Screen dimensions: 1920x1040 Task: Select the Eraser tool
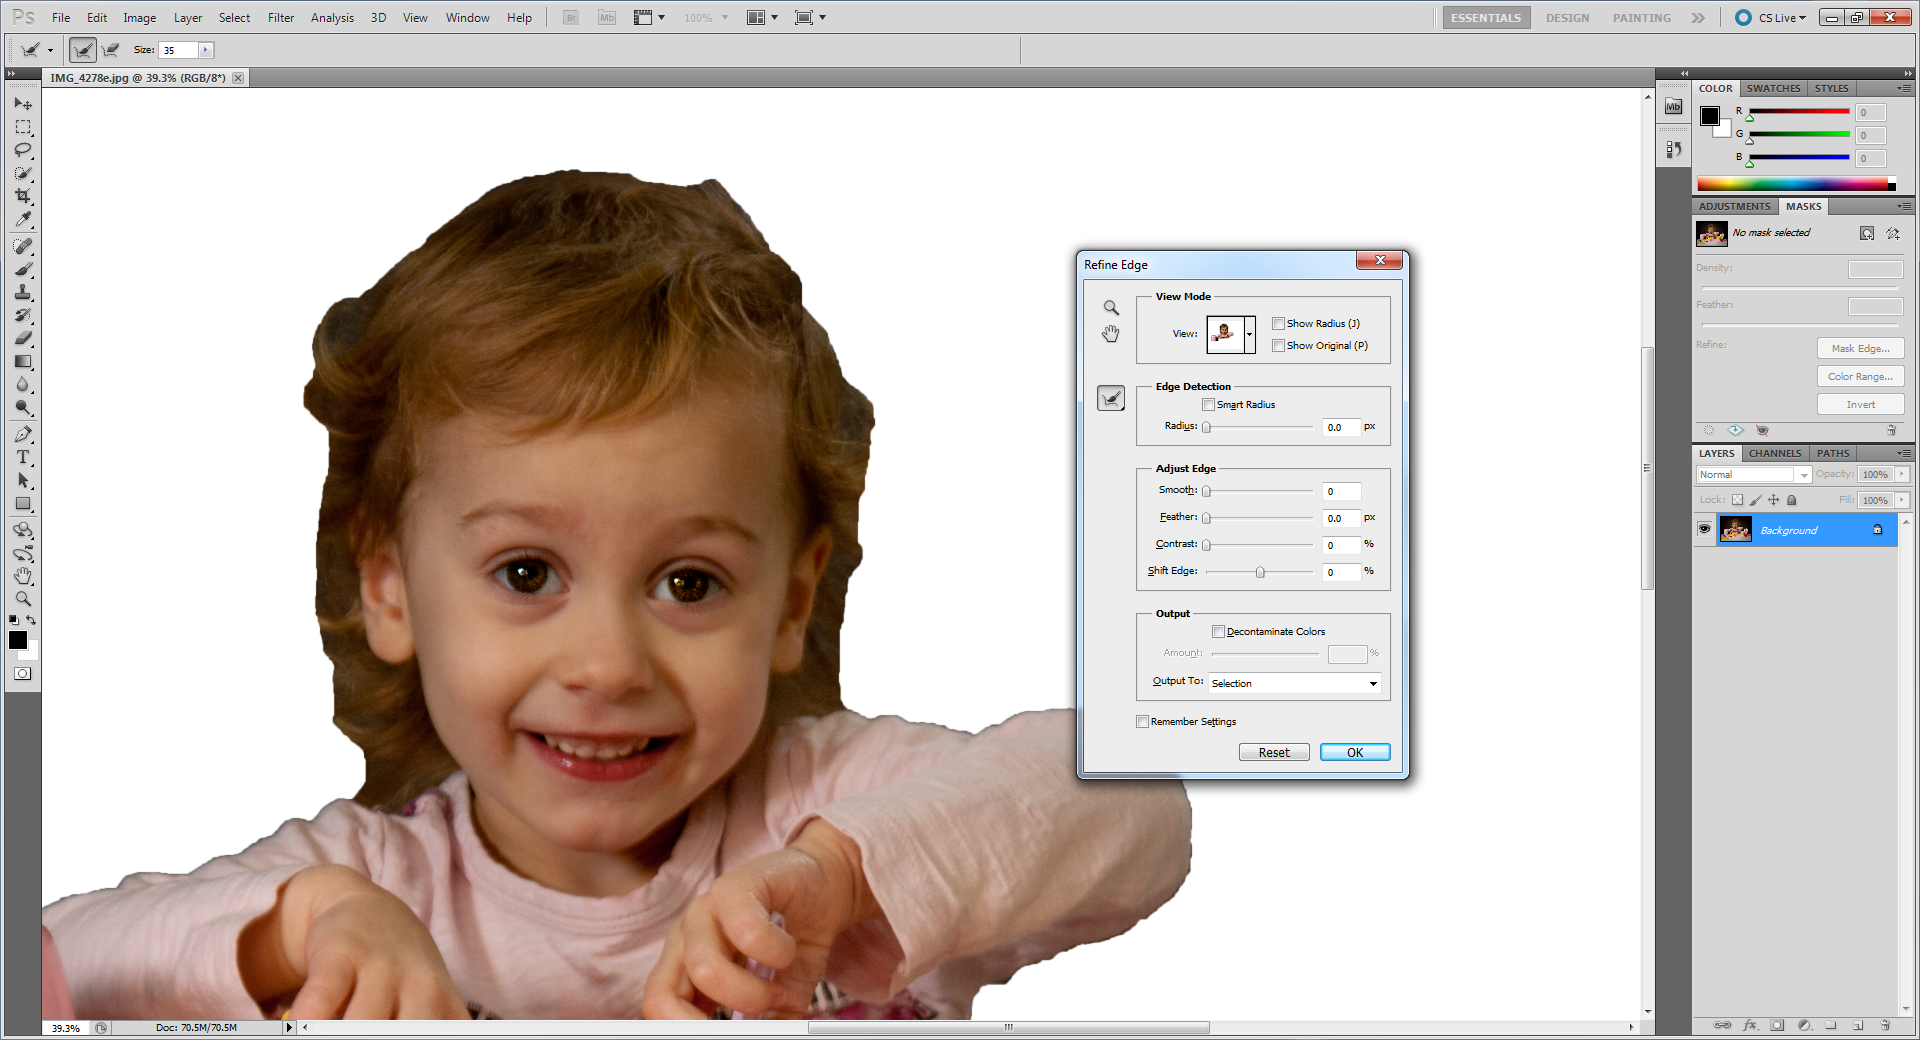23,338
